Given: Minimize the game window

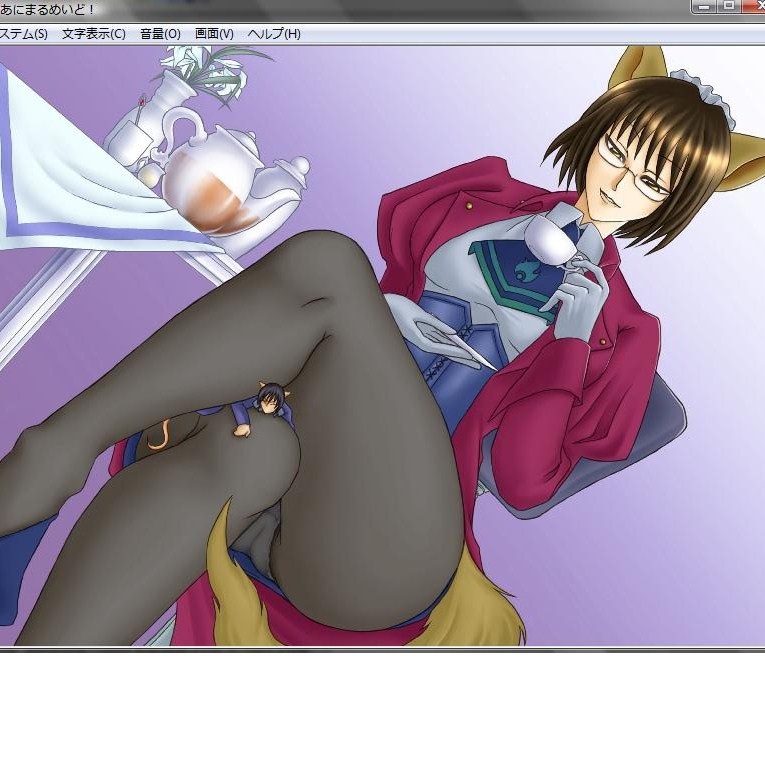Looking at the screenshot, I should coord(704,6).
